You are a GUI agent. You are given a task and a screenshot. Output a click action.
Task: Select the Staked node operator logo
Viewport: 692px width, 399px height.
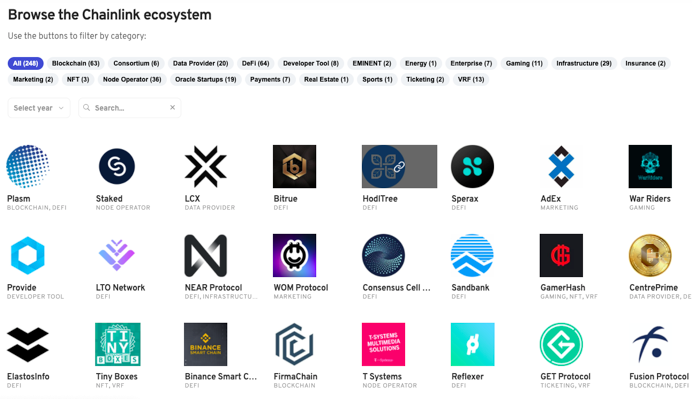click(117, 166)
